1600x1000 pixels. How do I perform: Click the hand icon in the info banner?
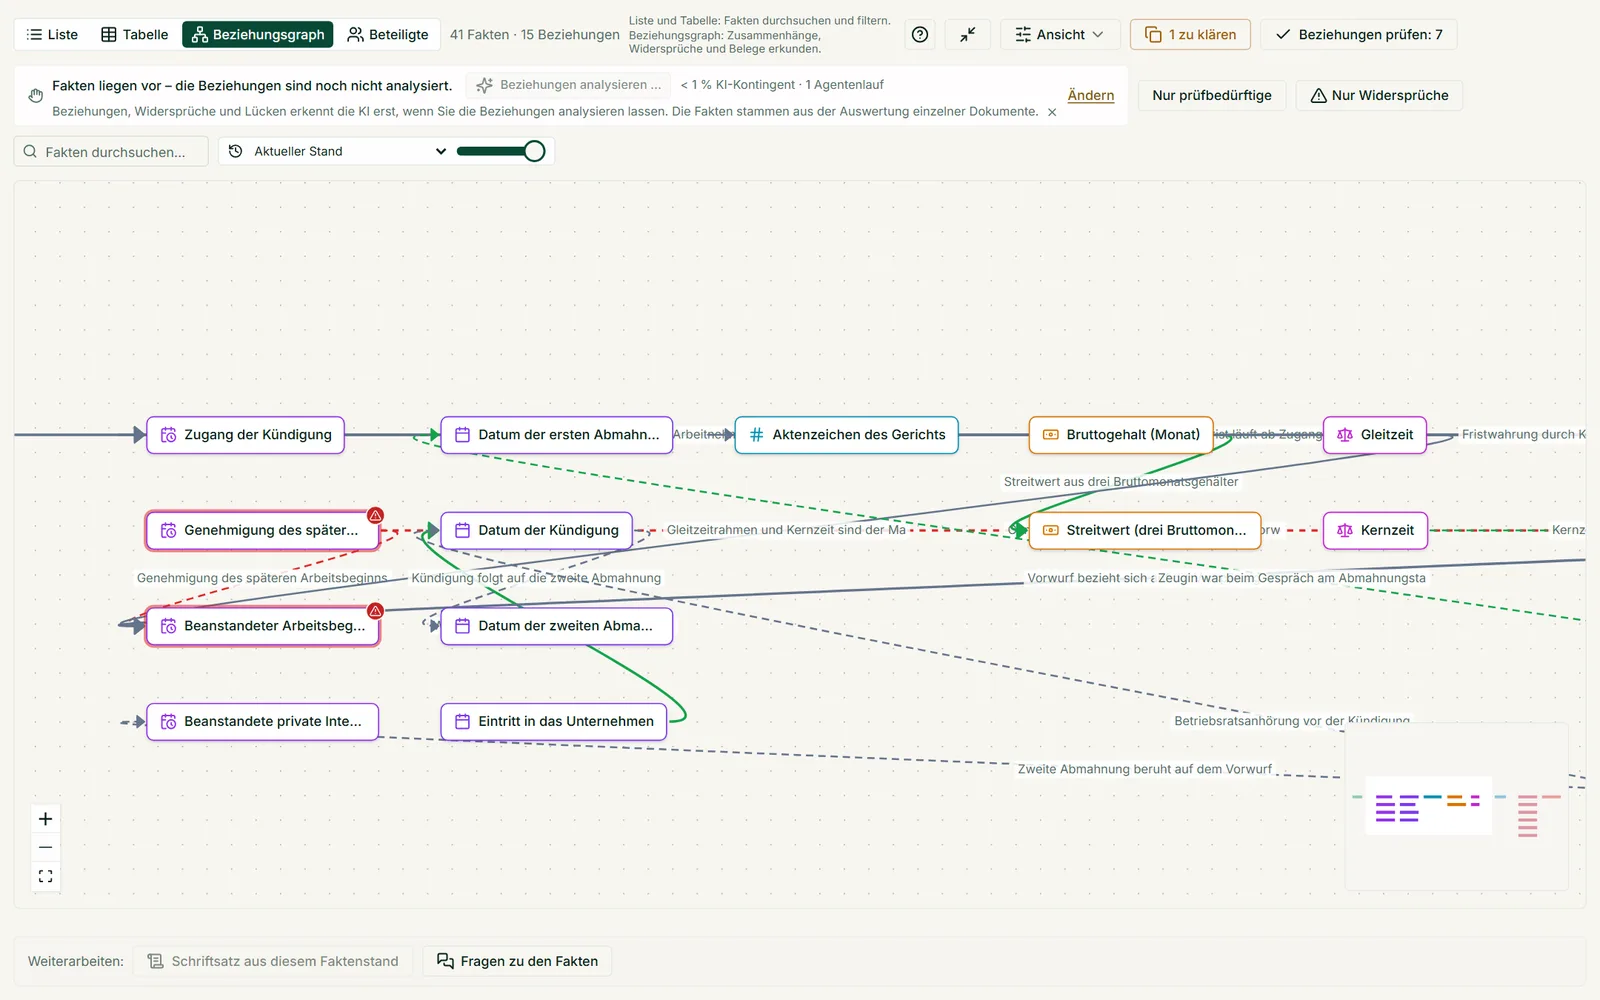pos(36,96)
